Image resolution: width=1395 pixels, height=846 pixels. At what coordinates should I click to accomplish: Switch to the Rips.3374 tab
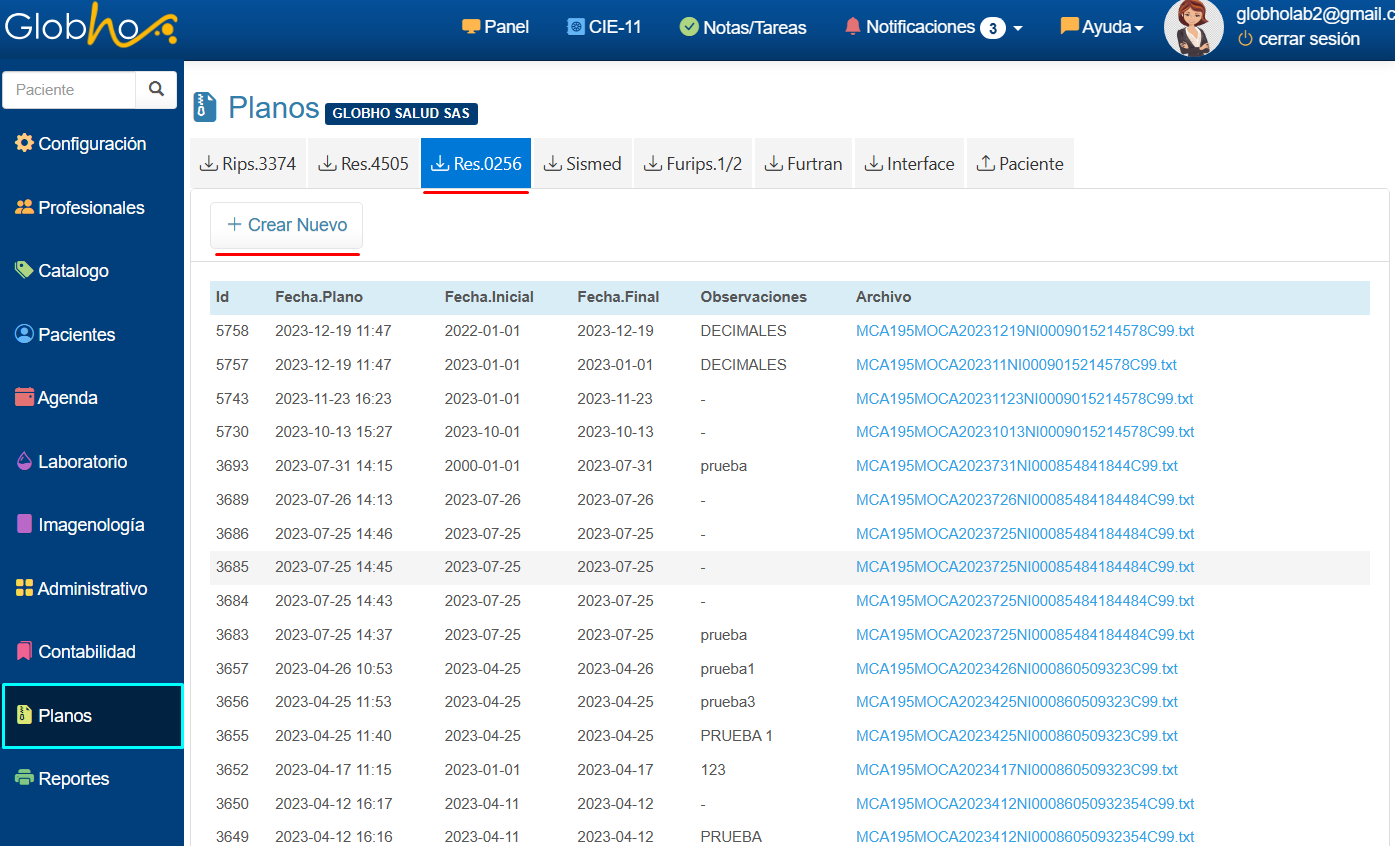248,164
